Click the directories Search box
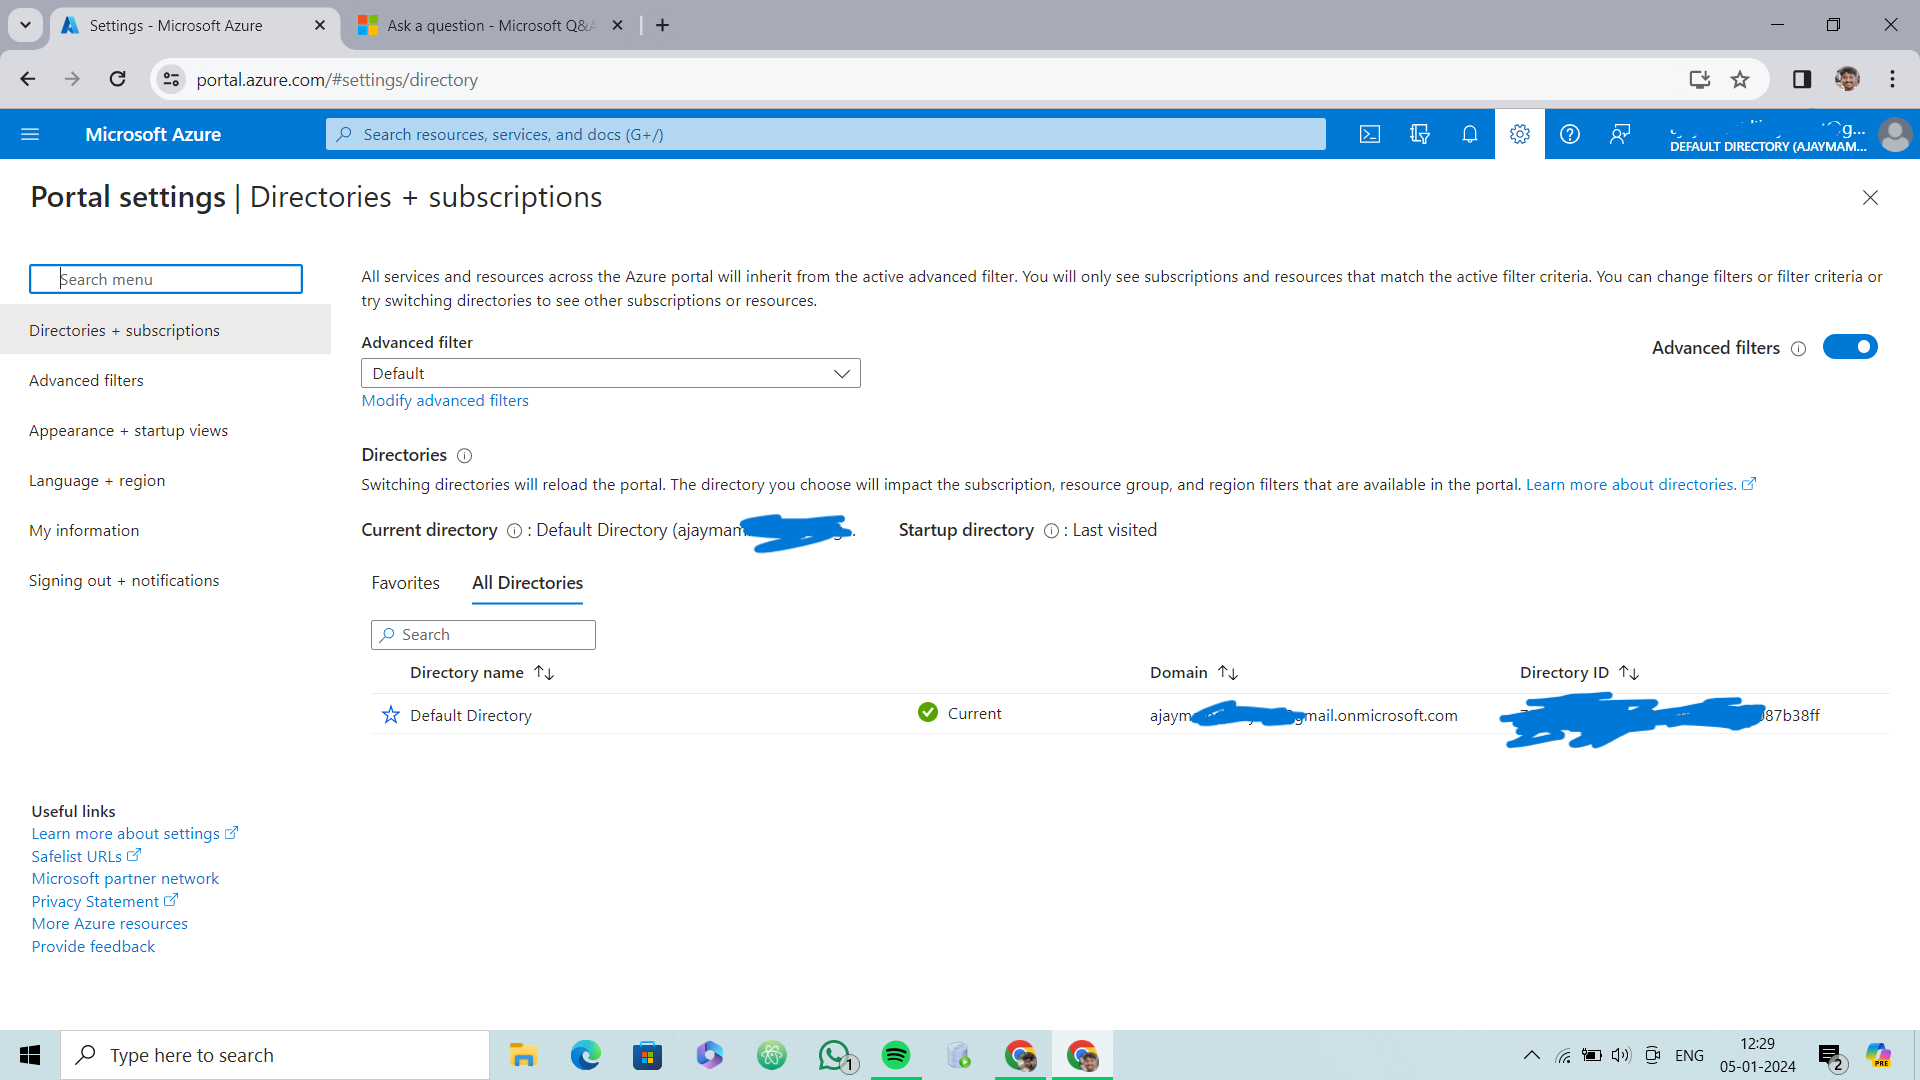The width and height of the screenshot is (1920, 1080). pyautogui.click(x=483, y=635)
